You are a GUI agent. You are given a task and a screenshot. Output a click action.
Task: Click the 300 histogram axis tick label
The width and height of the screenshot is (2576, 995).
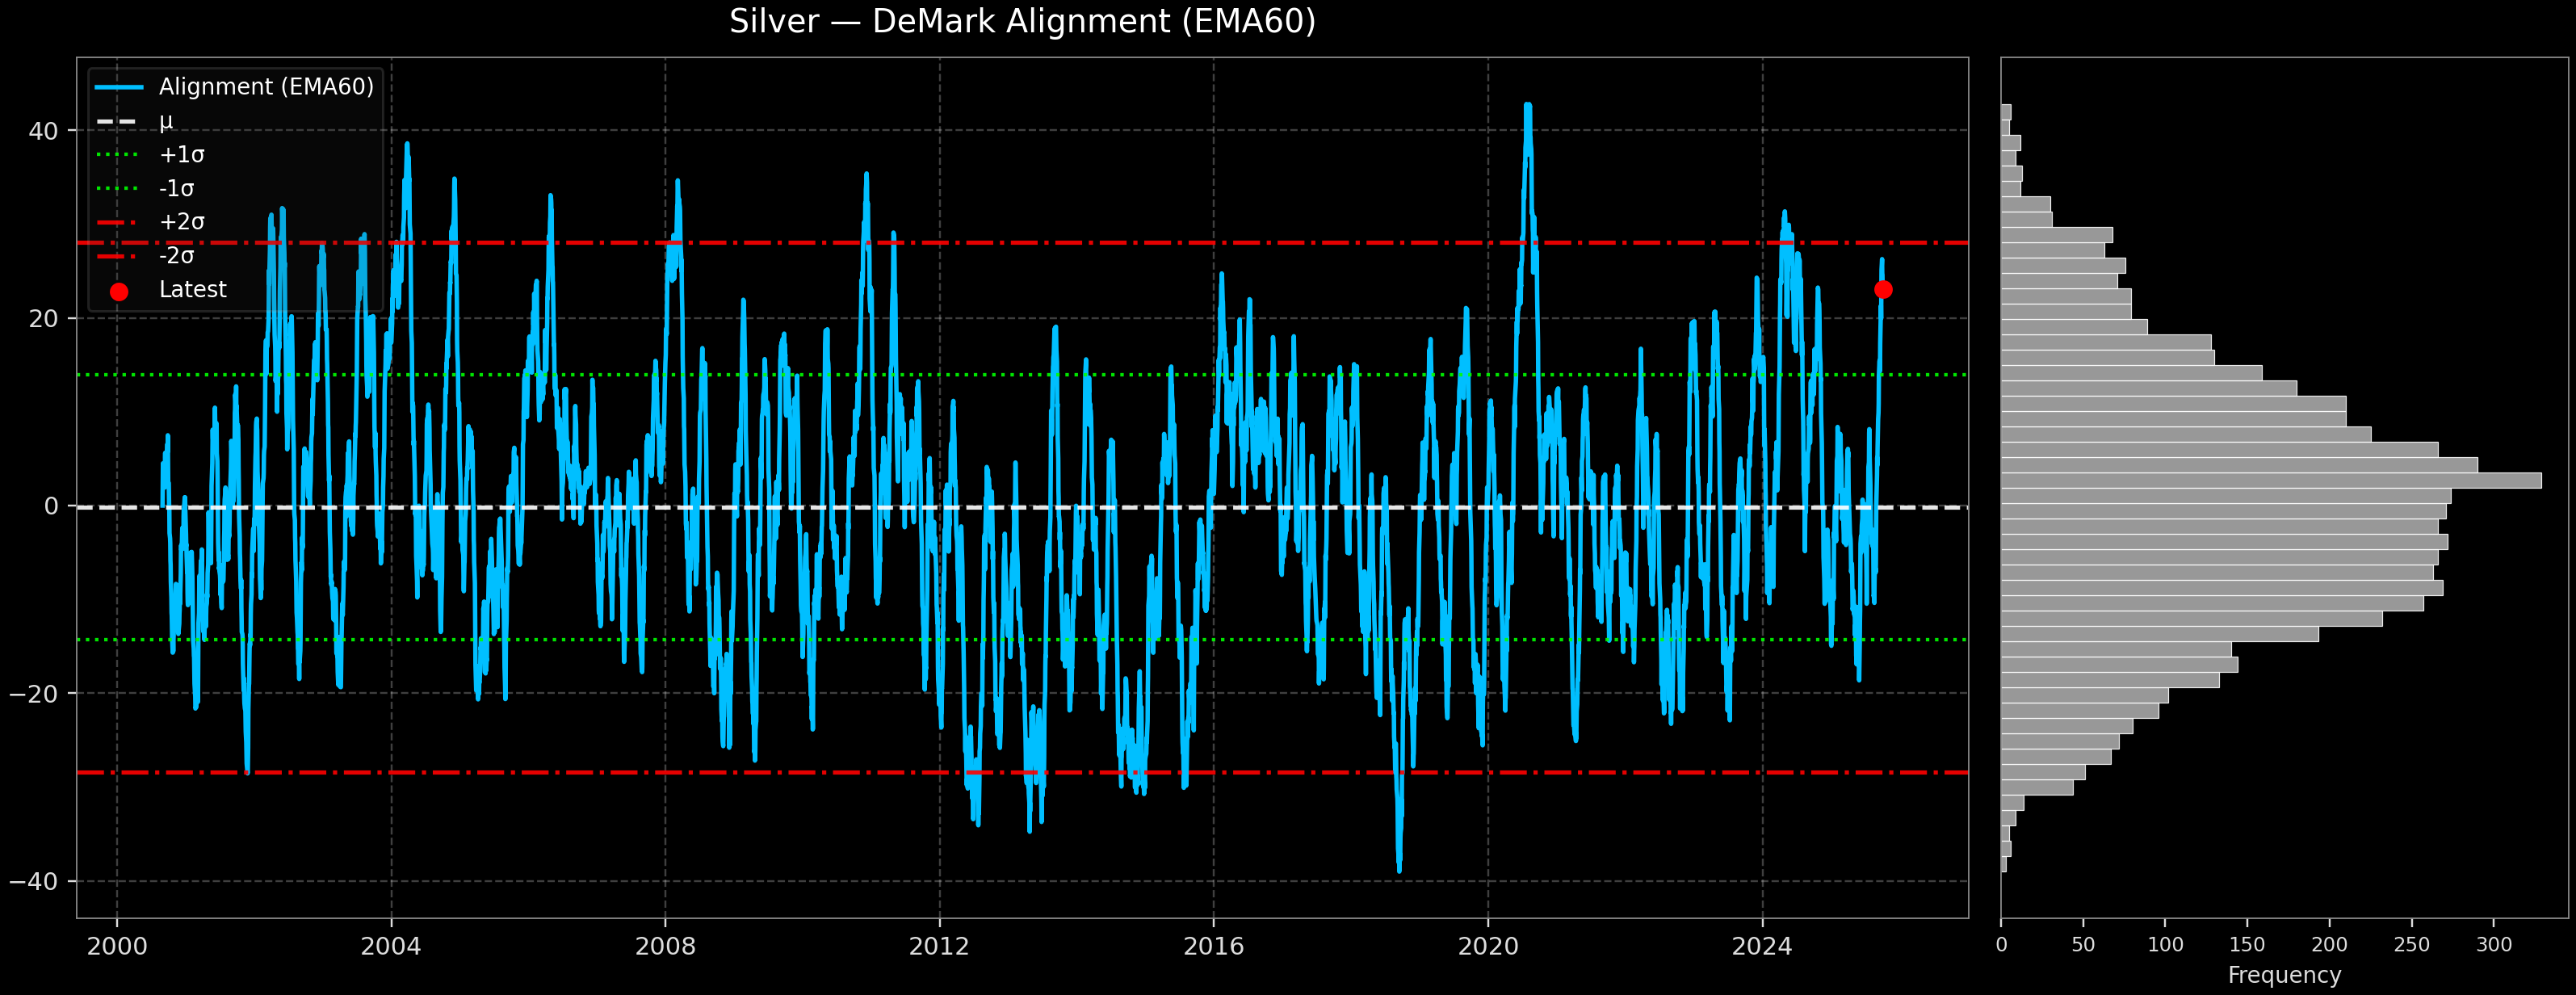[x=2493, y=945]
